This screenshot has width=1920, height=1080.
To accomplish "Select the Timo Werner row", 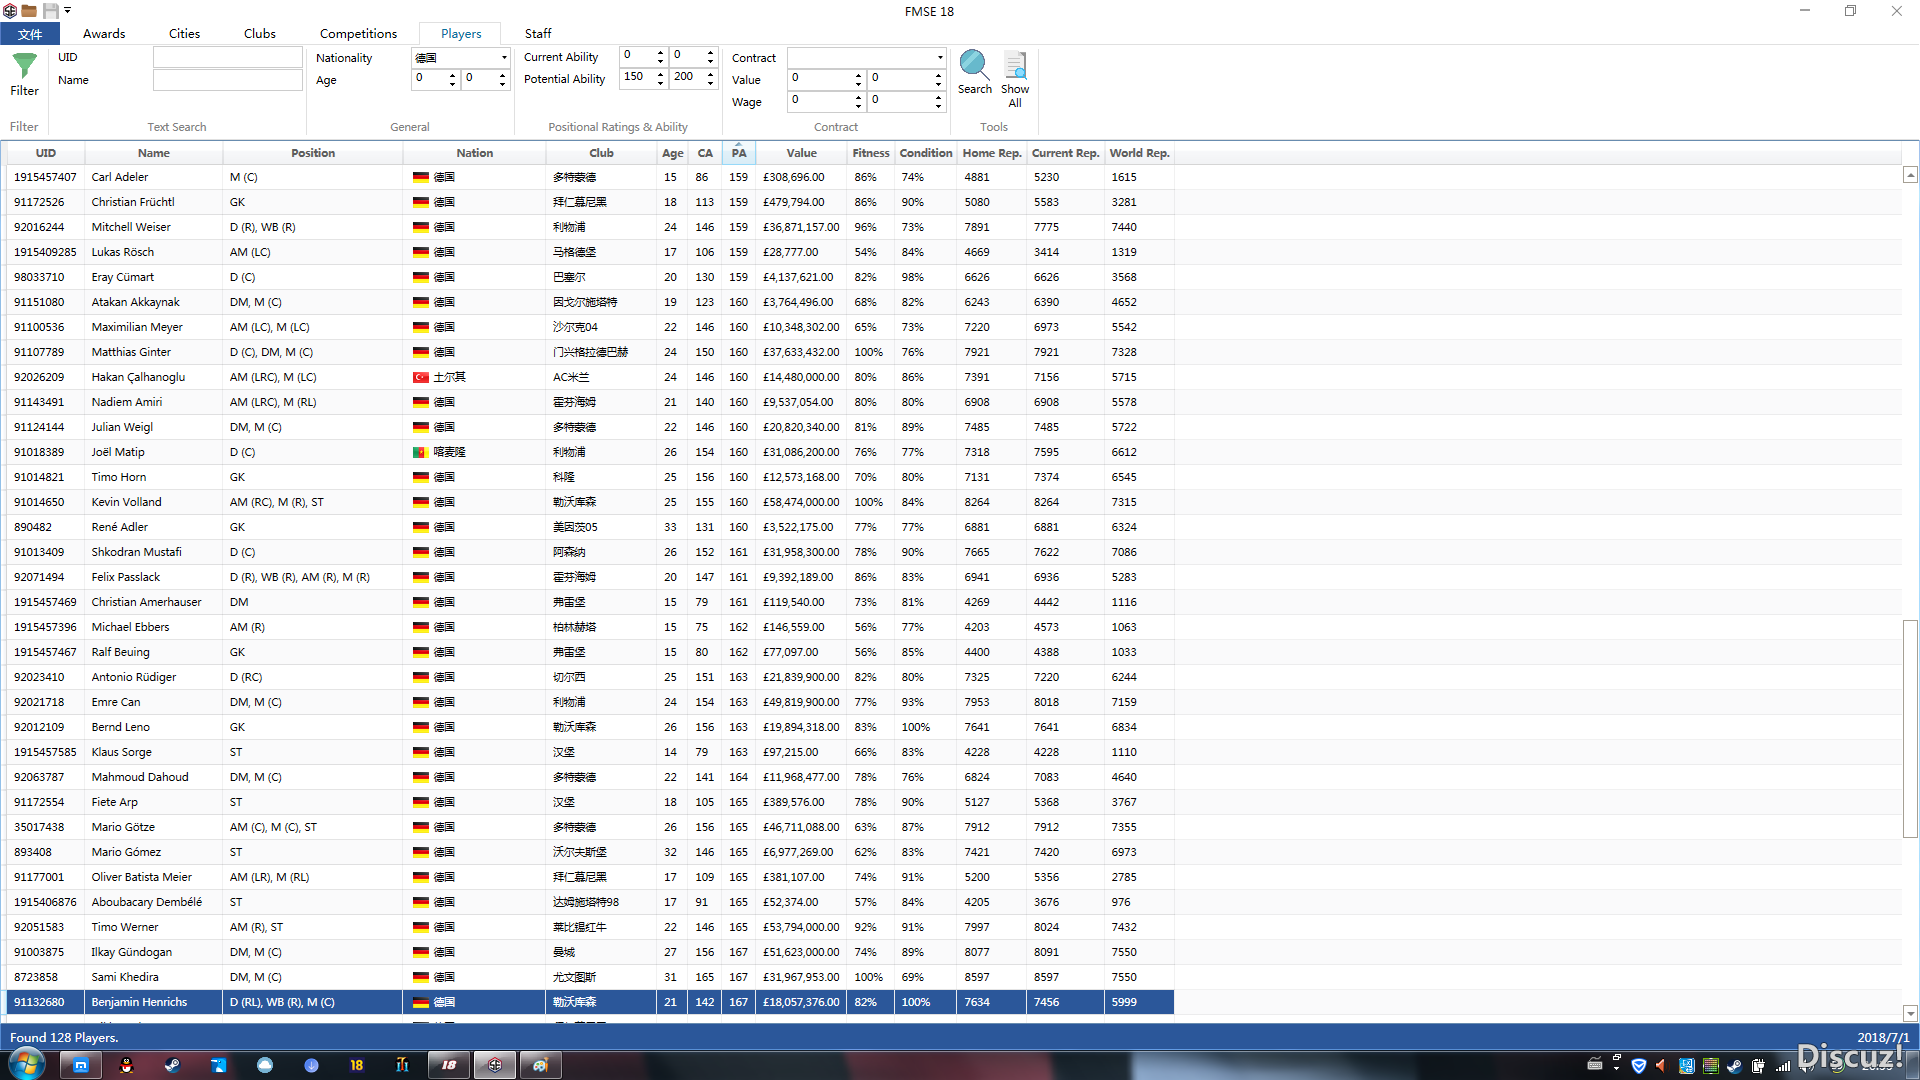I will 590,927.
